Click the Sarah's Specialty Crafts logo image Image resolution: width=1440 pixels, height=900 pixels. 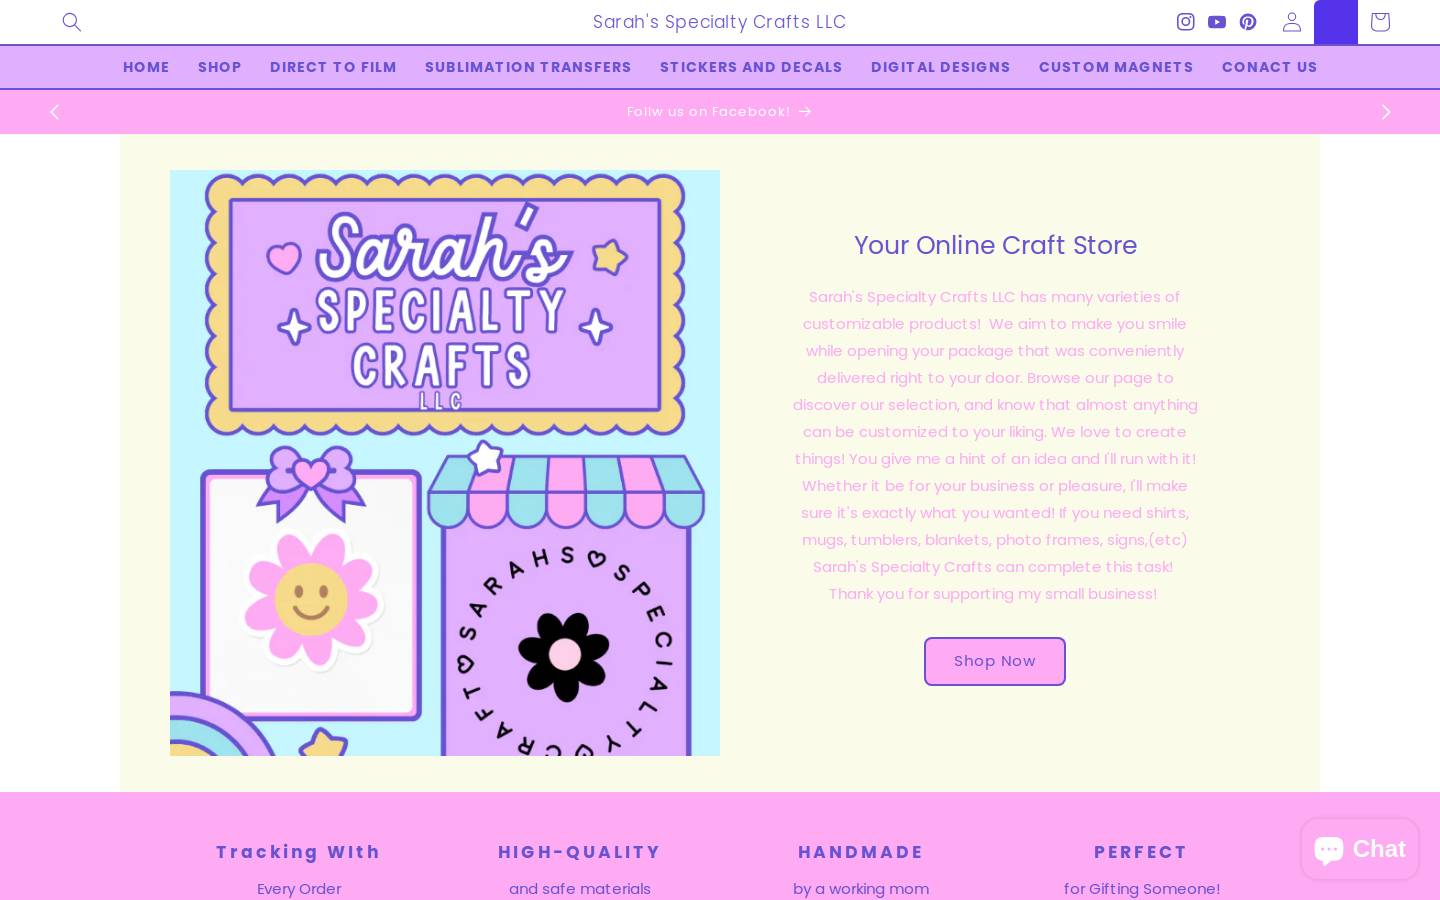pos(445,463)
